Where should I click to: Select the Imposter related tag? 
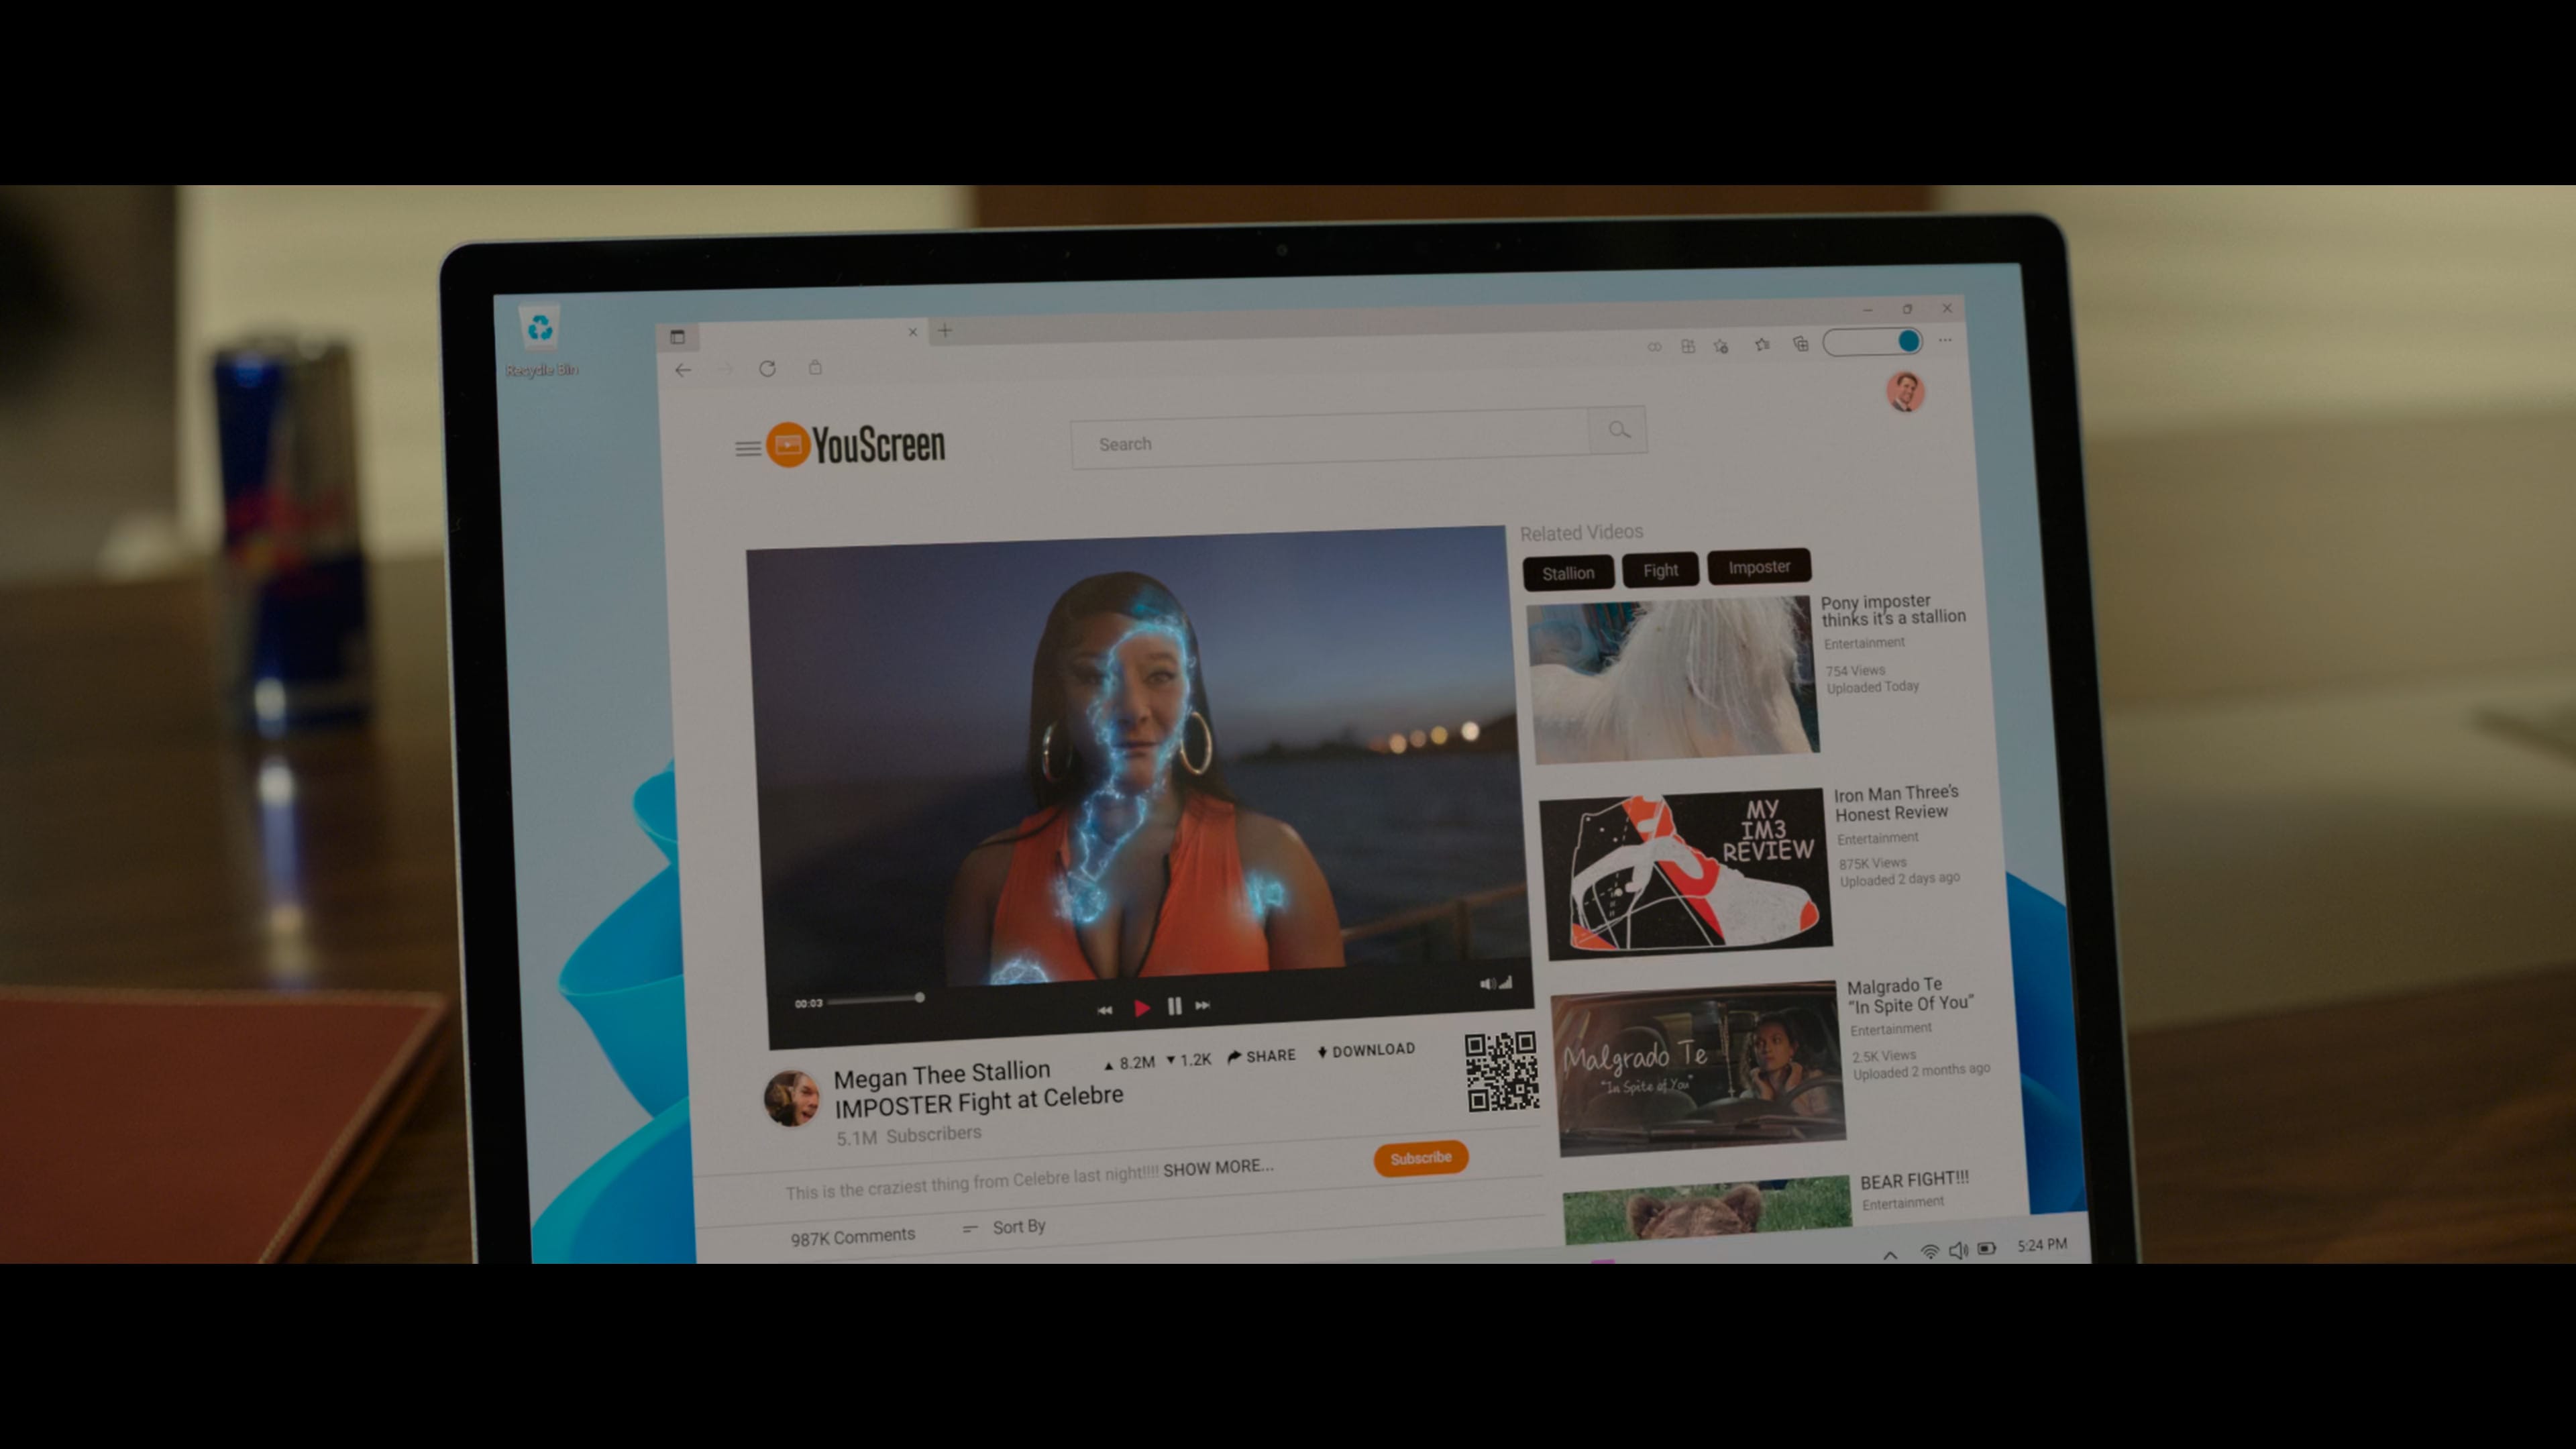point(1759,567)
